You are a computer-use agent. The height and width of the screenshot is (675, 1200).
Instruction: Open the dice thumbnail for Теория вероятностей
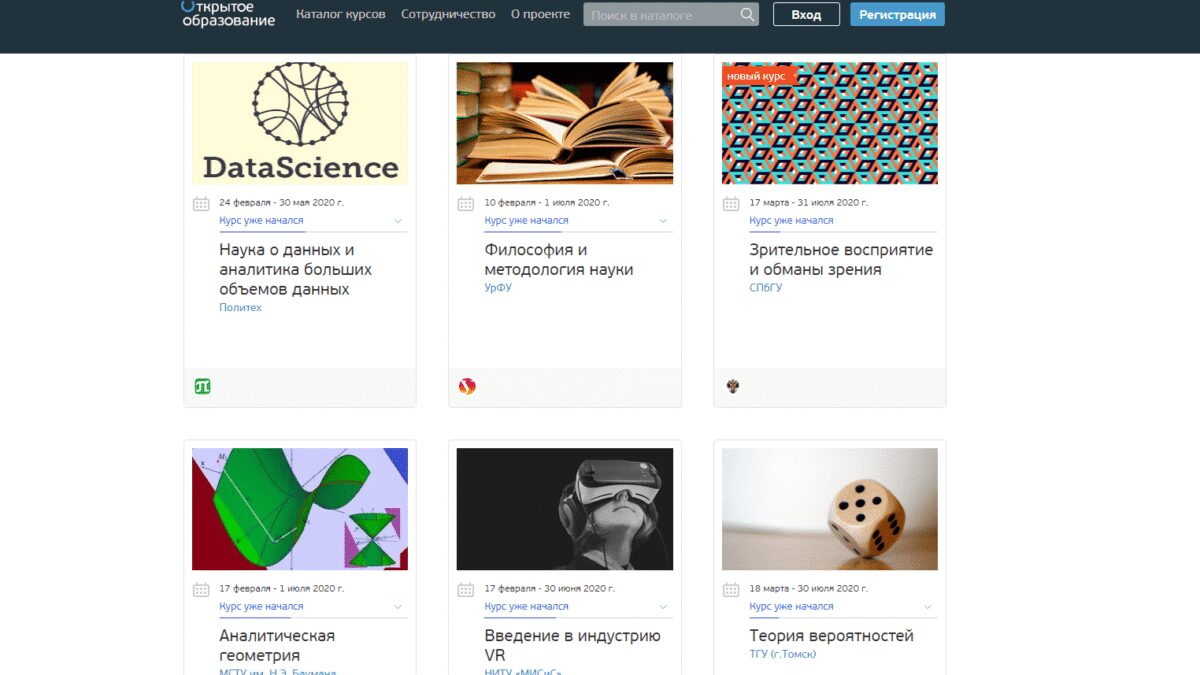tap(830, 509)
